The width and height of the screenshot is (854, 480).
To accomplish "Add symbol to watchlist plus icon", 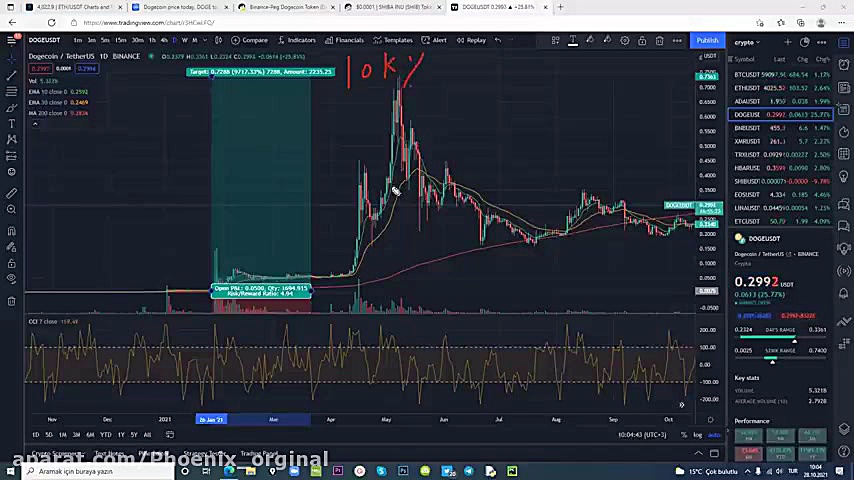I will [x=788, y=42].
